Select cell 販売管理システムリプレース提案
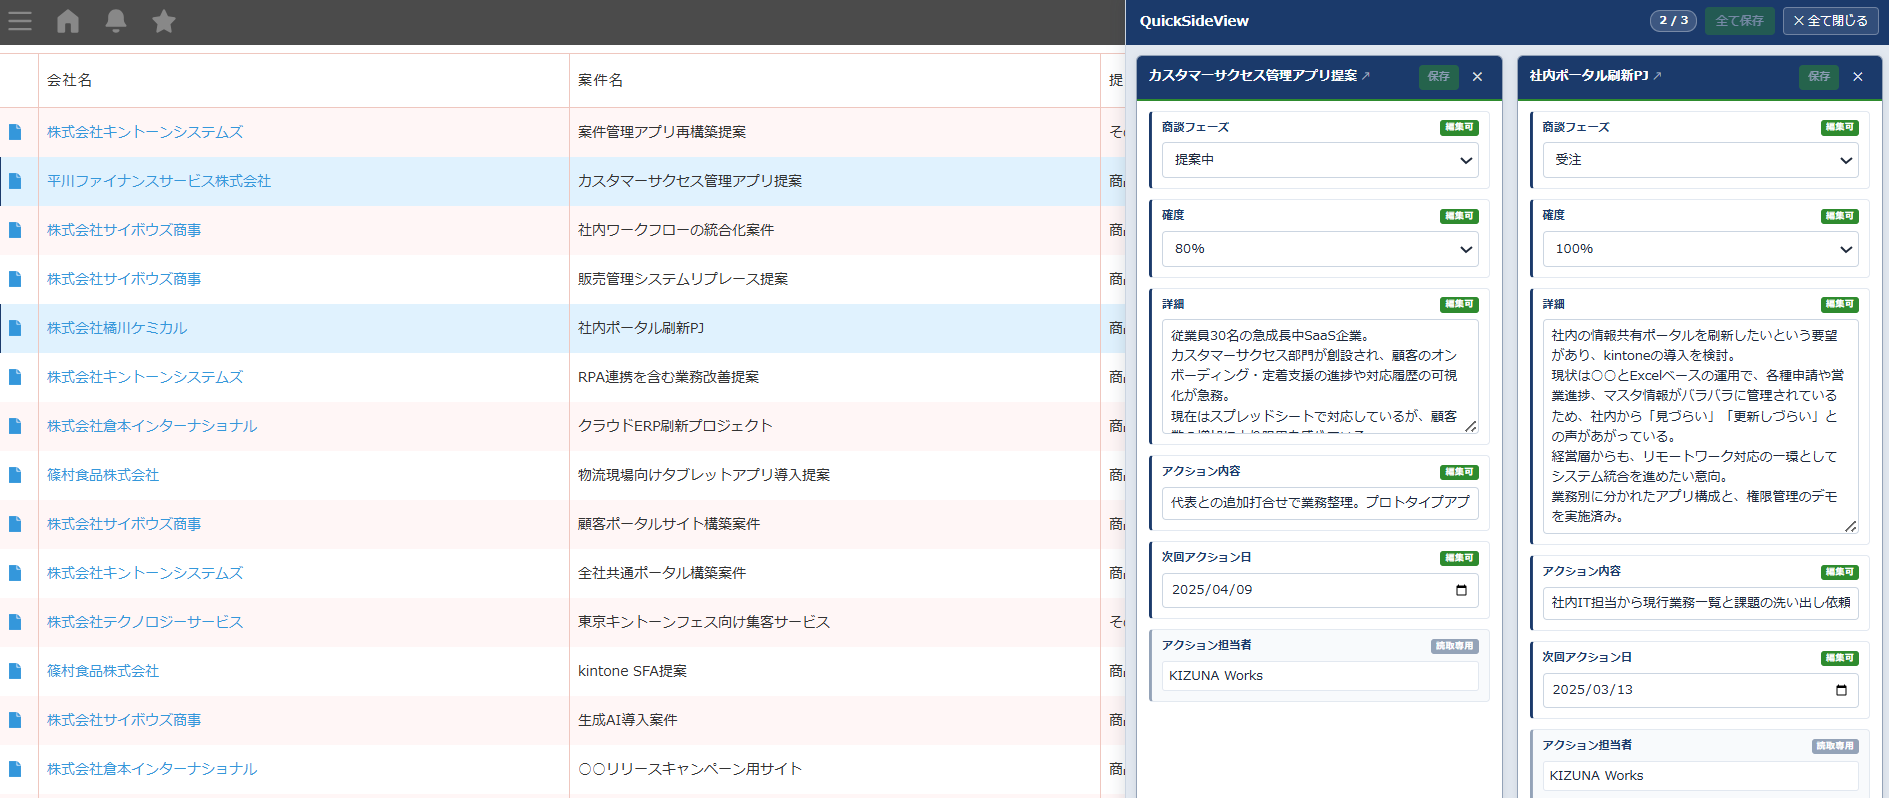This screenshot has height=798, width=1889. (834, 279)
